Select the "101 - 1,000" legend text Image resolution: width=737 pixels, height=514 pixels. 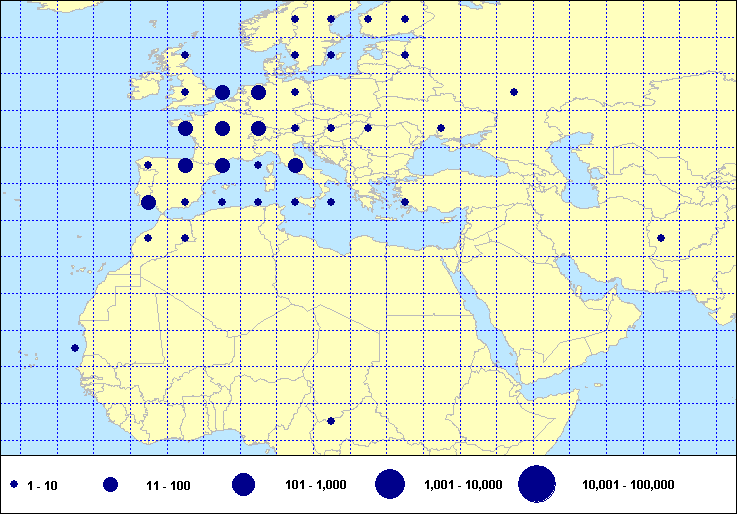pyautogui.click(x=315, y=485)
